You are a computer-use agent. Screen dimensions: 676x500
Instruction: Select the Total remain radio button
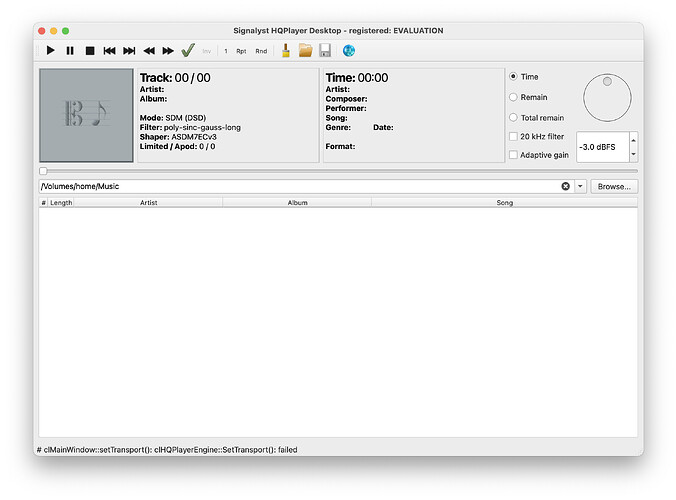513,117
